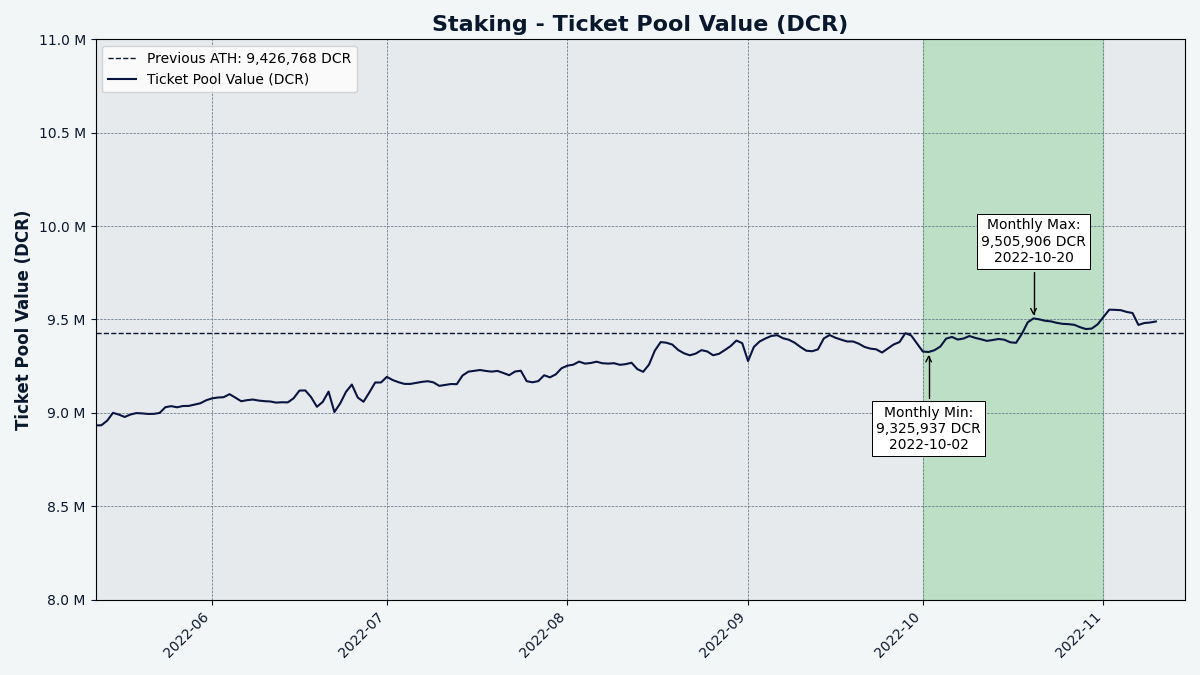Viewport: 1200px width, 675px height.
Task: Click the 11.0 M y-axis label
Action: pos(64,40)
